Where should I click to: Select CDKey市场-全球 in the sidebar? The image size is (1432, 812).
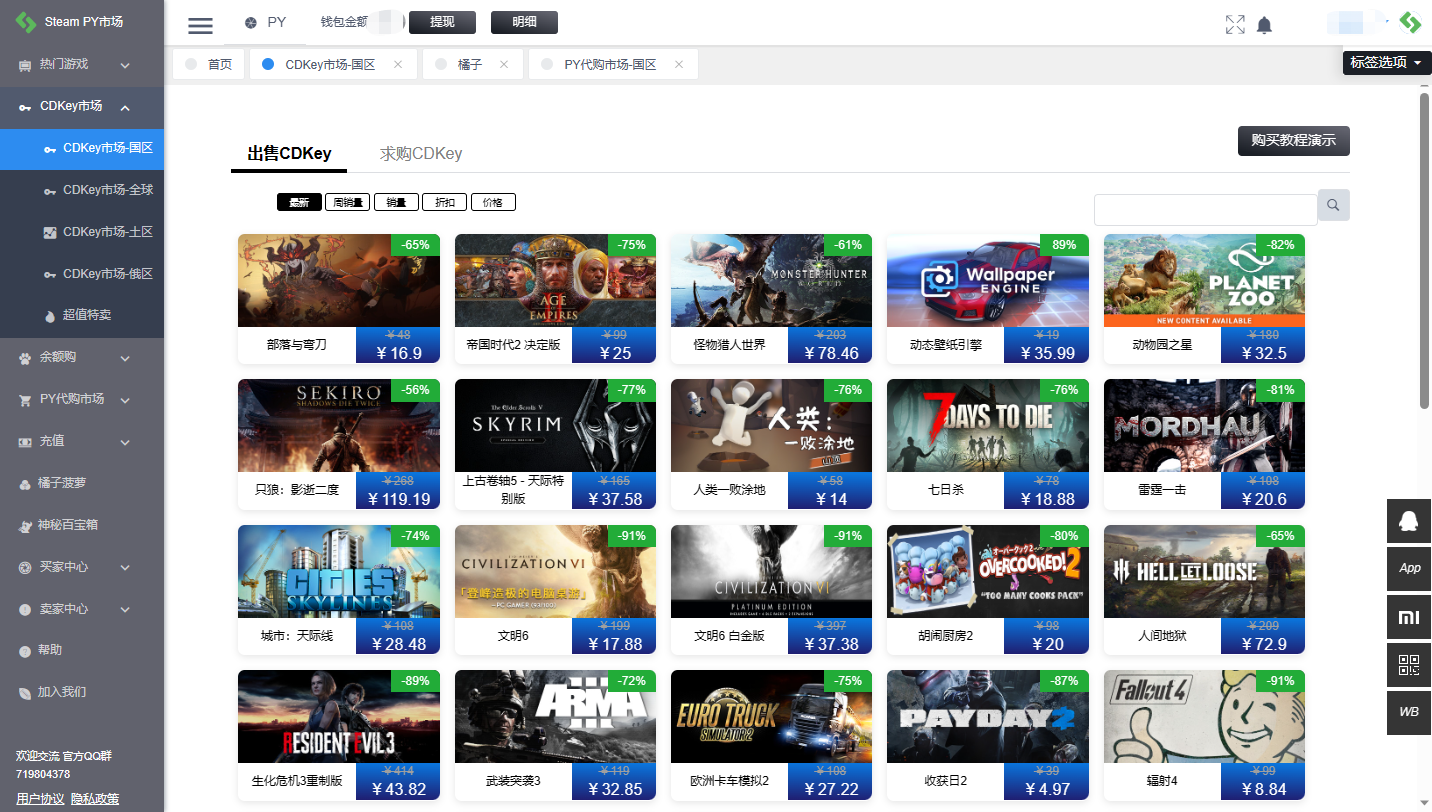[x=107, y=190]
